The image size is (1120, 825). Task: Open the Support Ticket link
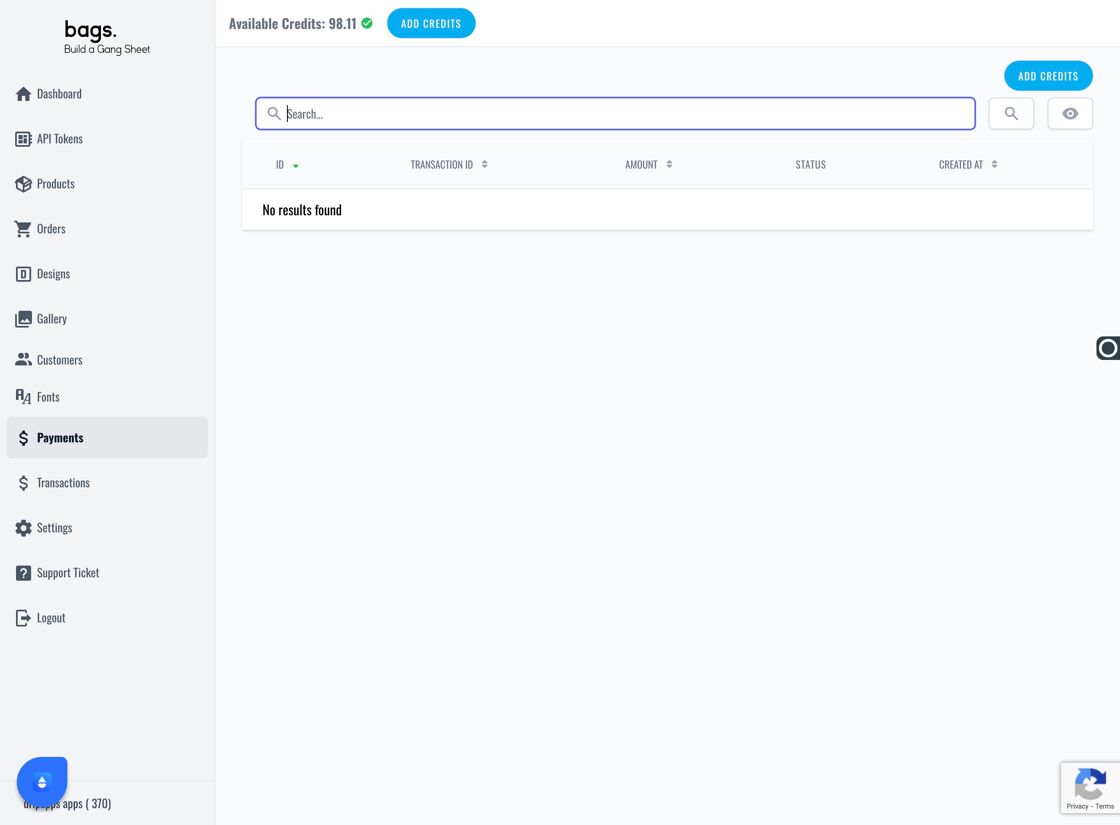pyautogui.click(x=68, y=573)
